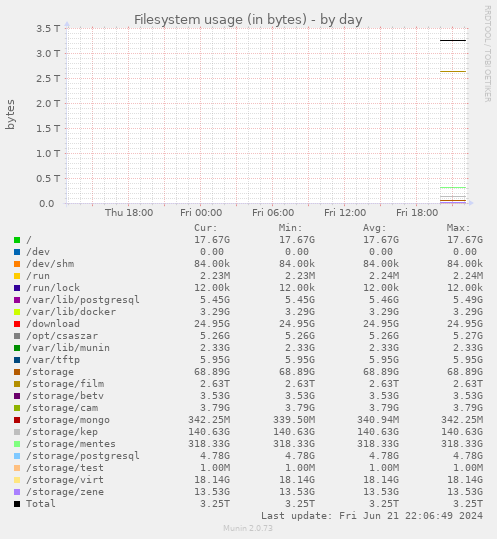Screen dimensions: 497x539
Task: Click the 5.27G max value for /opt/csaszar
Action: (x=468, y=336)
